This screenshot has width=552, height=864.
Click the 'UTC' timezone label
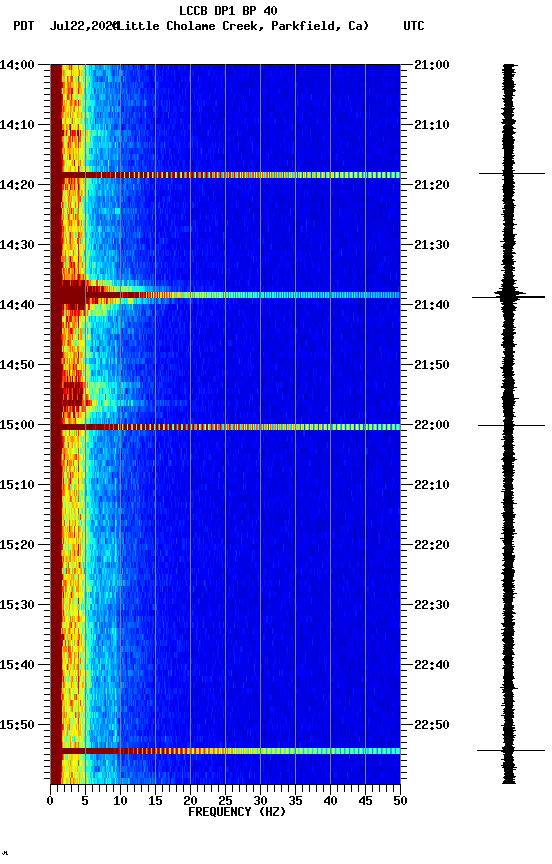click(x=414, y=26)
